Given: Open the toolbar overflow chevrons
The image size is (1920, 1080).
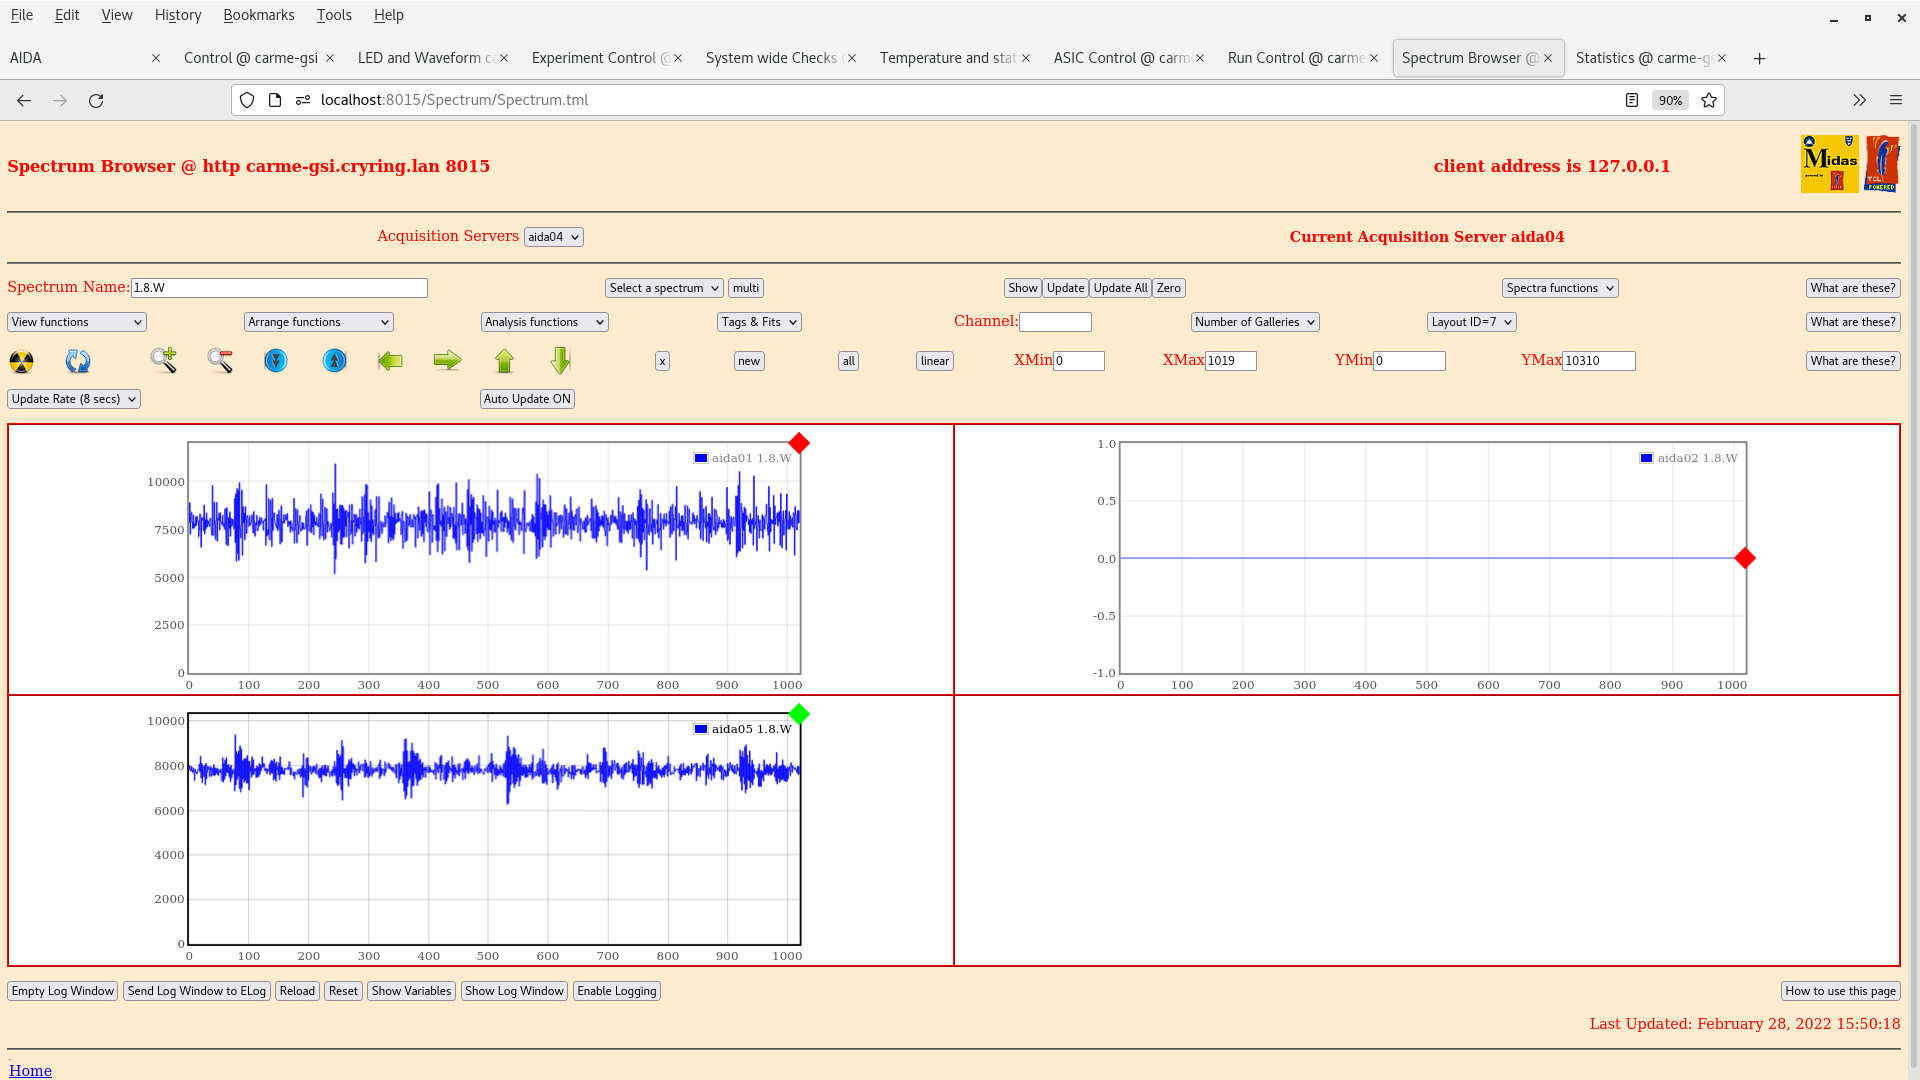Looking at the screenshot, I should pos(1859,100).
